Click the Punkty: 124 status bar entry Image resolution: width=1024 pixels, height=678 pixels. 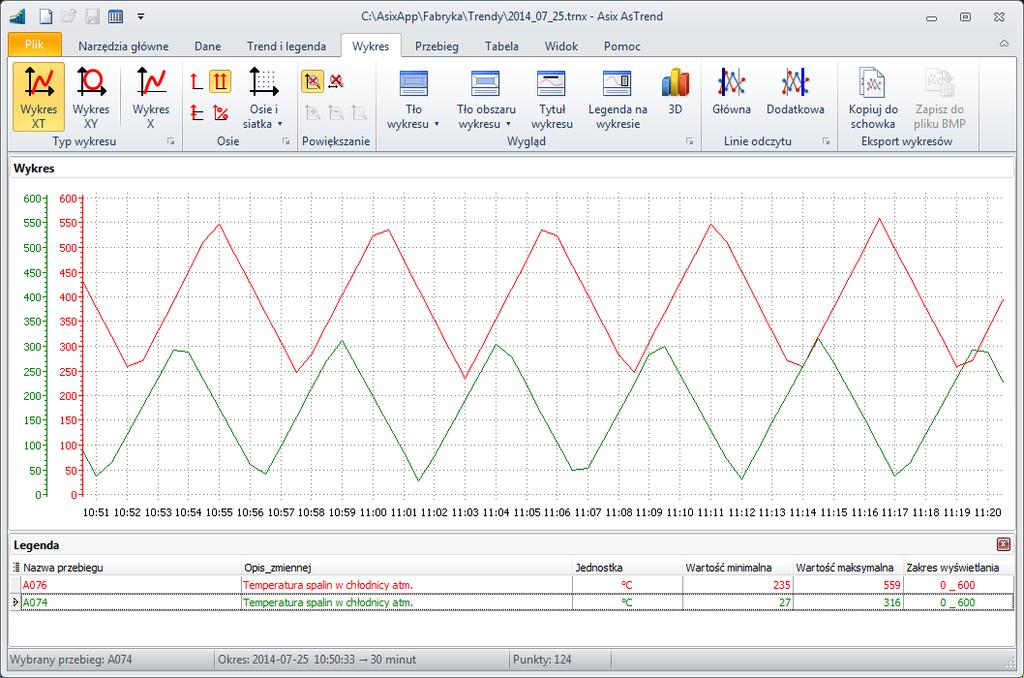(x=542, y=660)
